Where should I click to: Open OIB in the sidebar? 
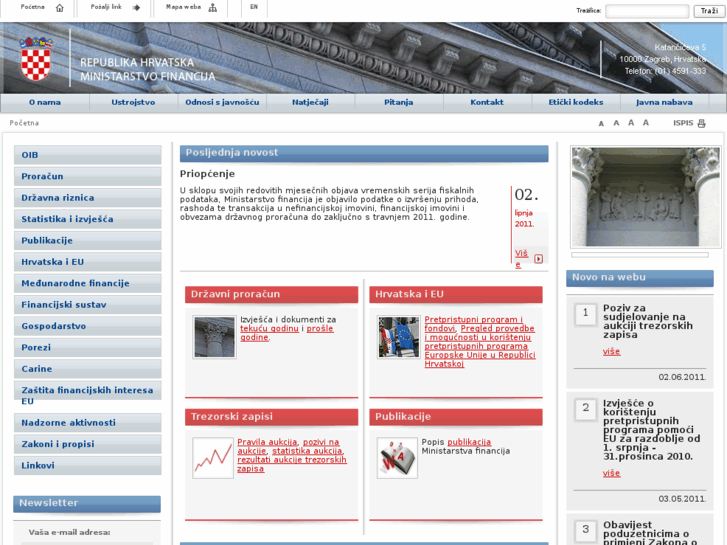coord(88,155)
